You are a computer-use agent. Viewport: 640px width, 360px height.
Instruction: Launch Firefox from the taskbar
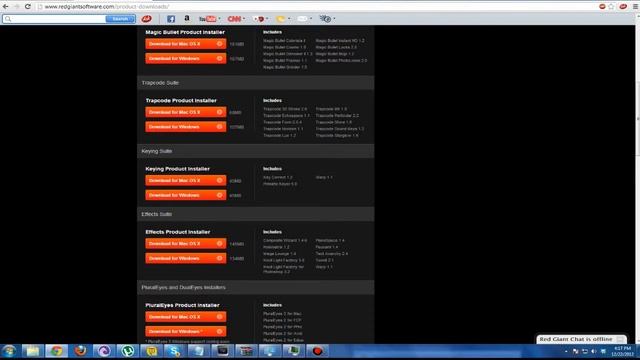pyautogui.click(x=80, y=351)
